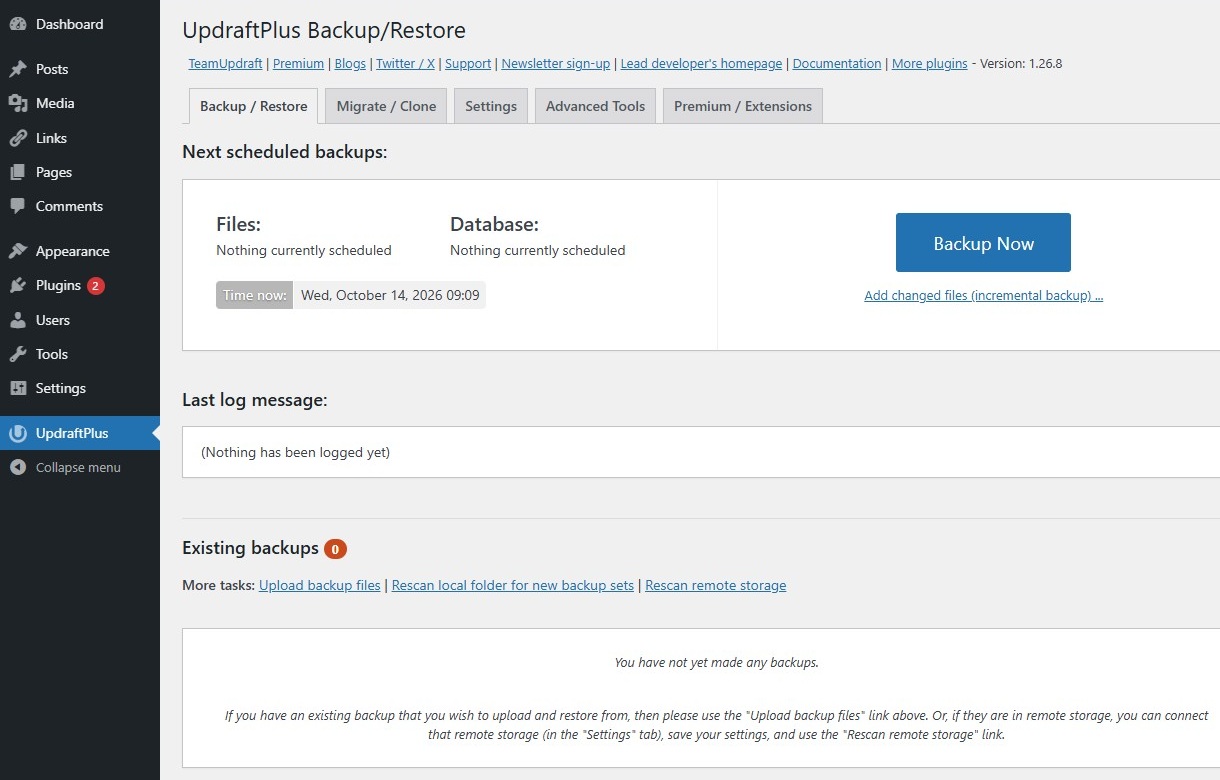Click the Media icon in sidebar
Screen dimensions: 1220x780
[x=18, y=103]
